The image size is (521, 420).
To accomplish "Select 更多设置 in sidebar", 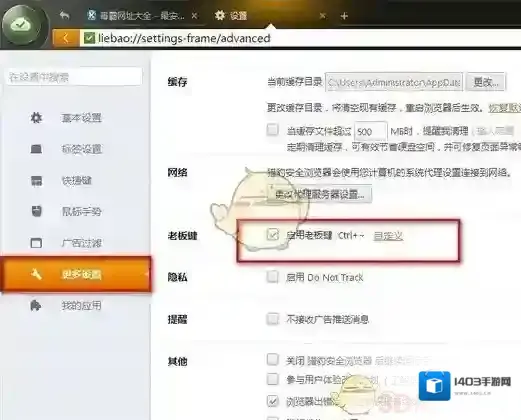I will click(x=76, y=274).
